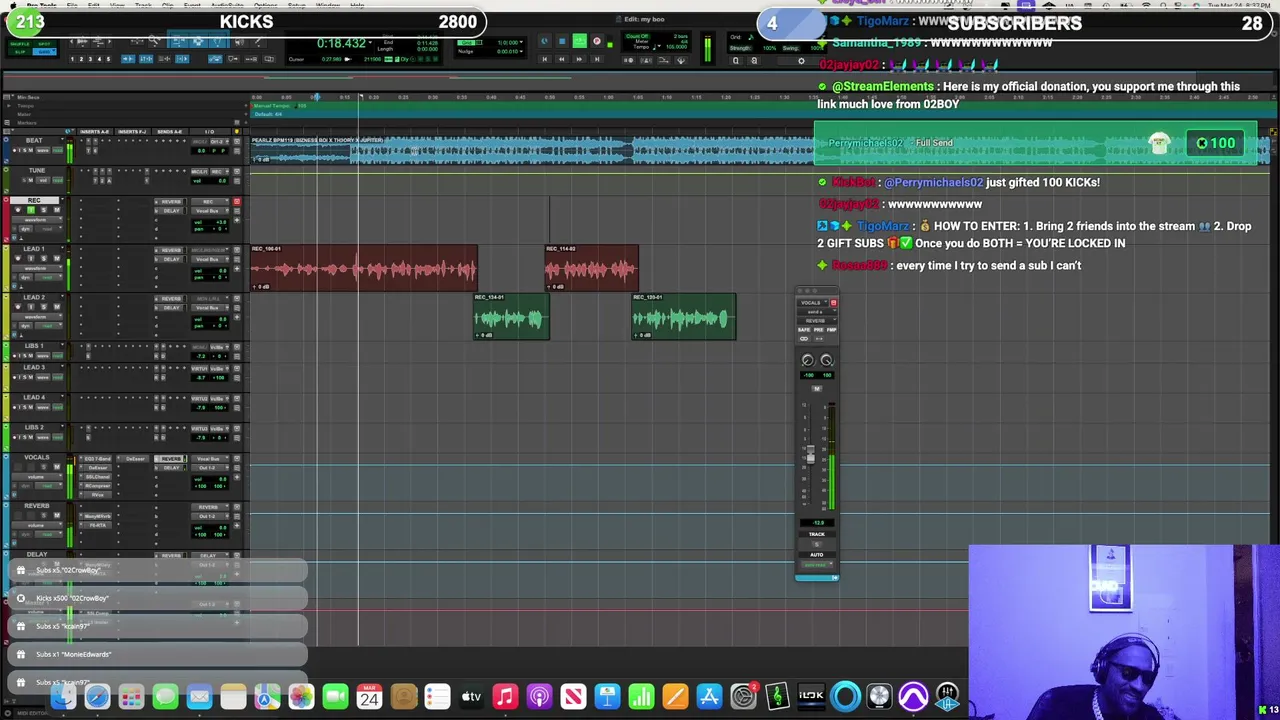Open Podcasts app in the Dock

tap(539, 696)
